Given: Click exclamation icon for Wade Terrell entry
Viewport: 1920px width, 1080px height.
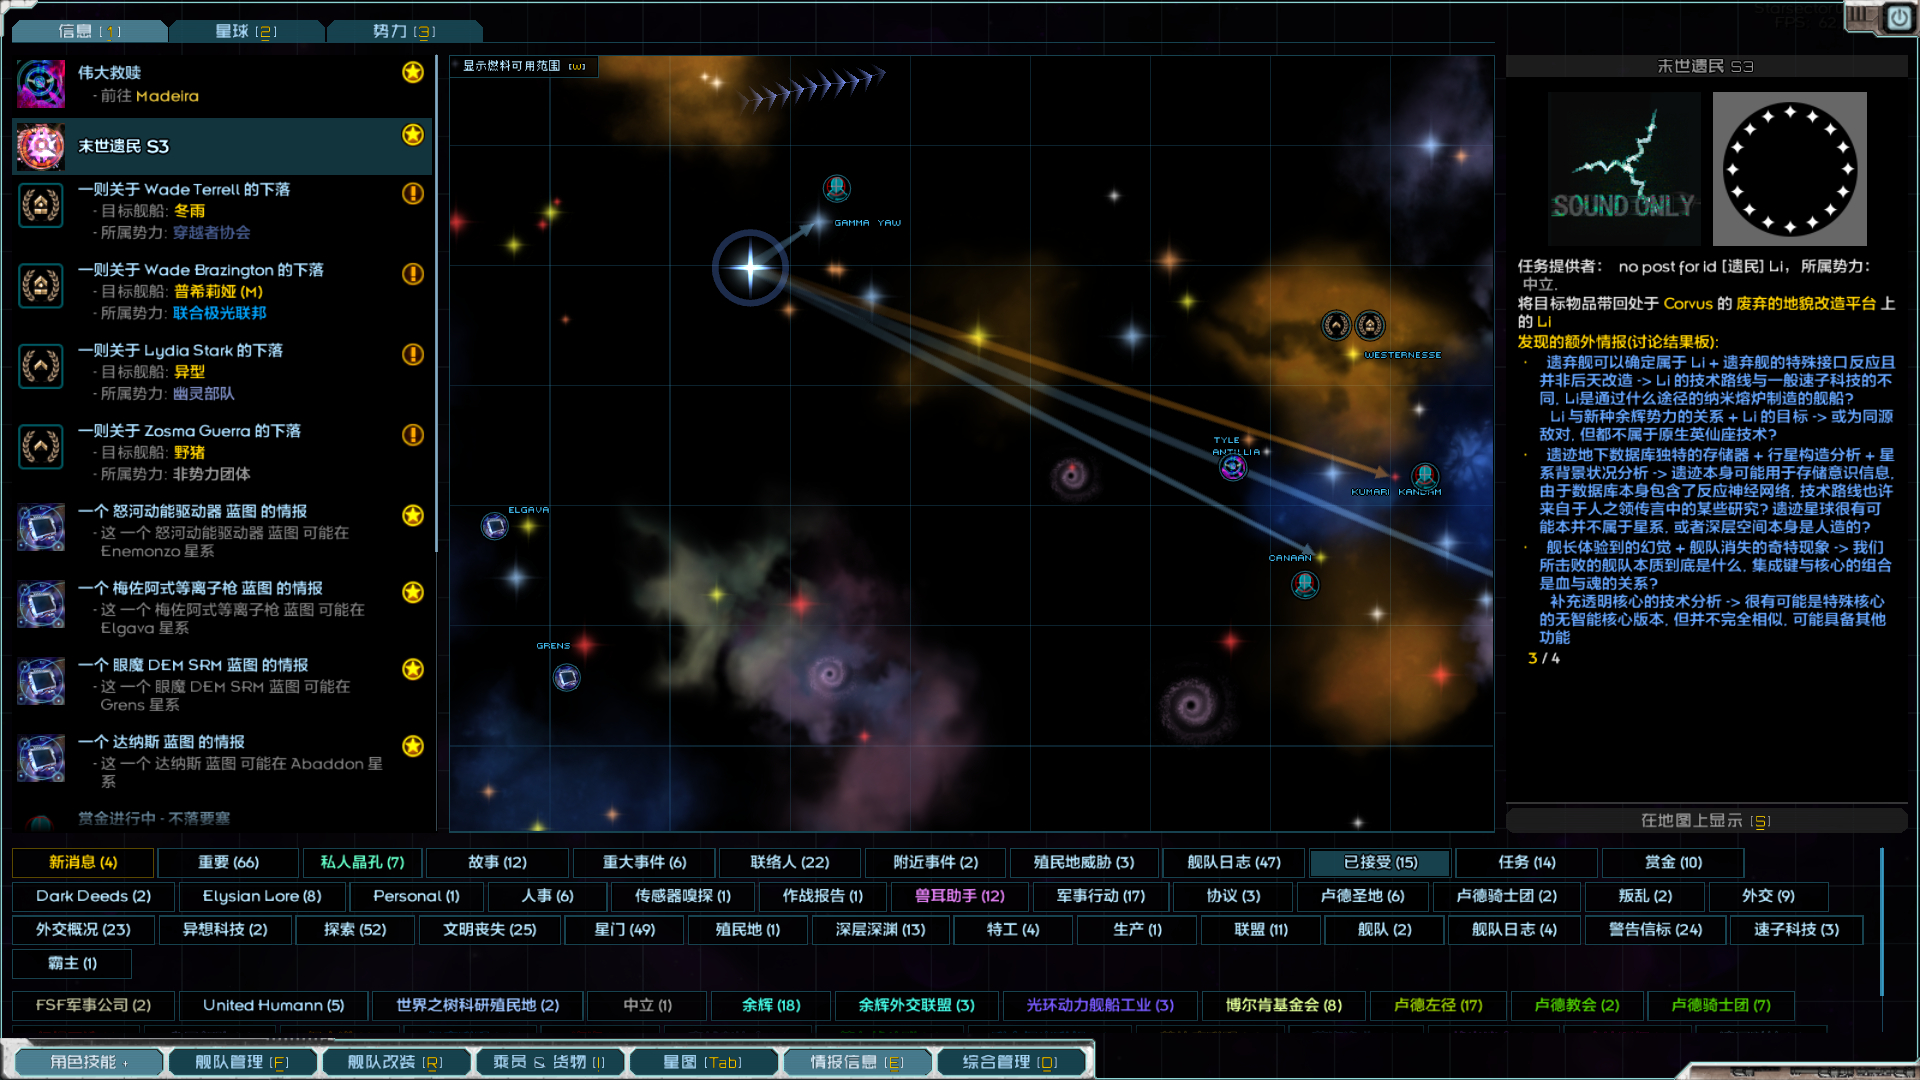Looking at the screenshot, I should [412, 193].
